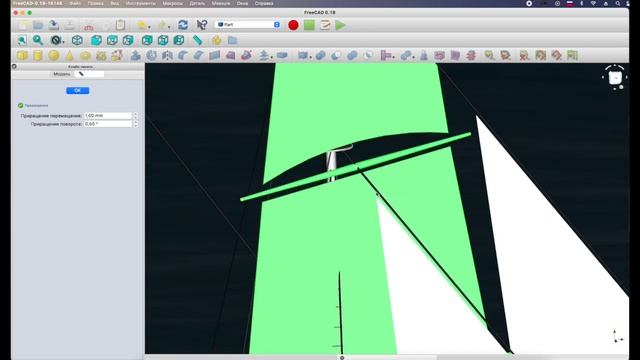Image resolution: width=640 pixels, height=360 pixels.
Task: Switch to the Модель tab
Action: (x=62, y=74)
